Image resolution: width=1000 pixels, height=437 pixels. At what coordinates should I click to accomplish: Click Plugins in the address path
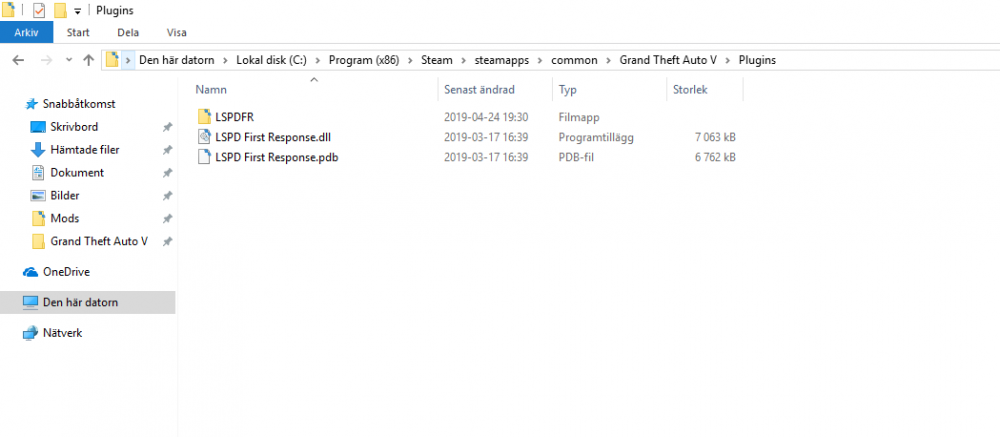click(757, 61)
